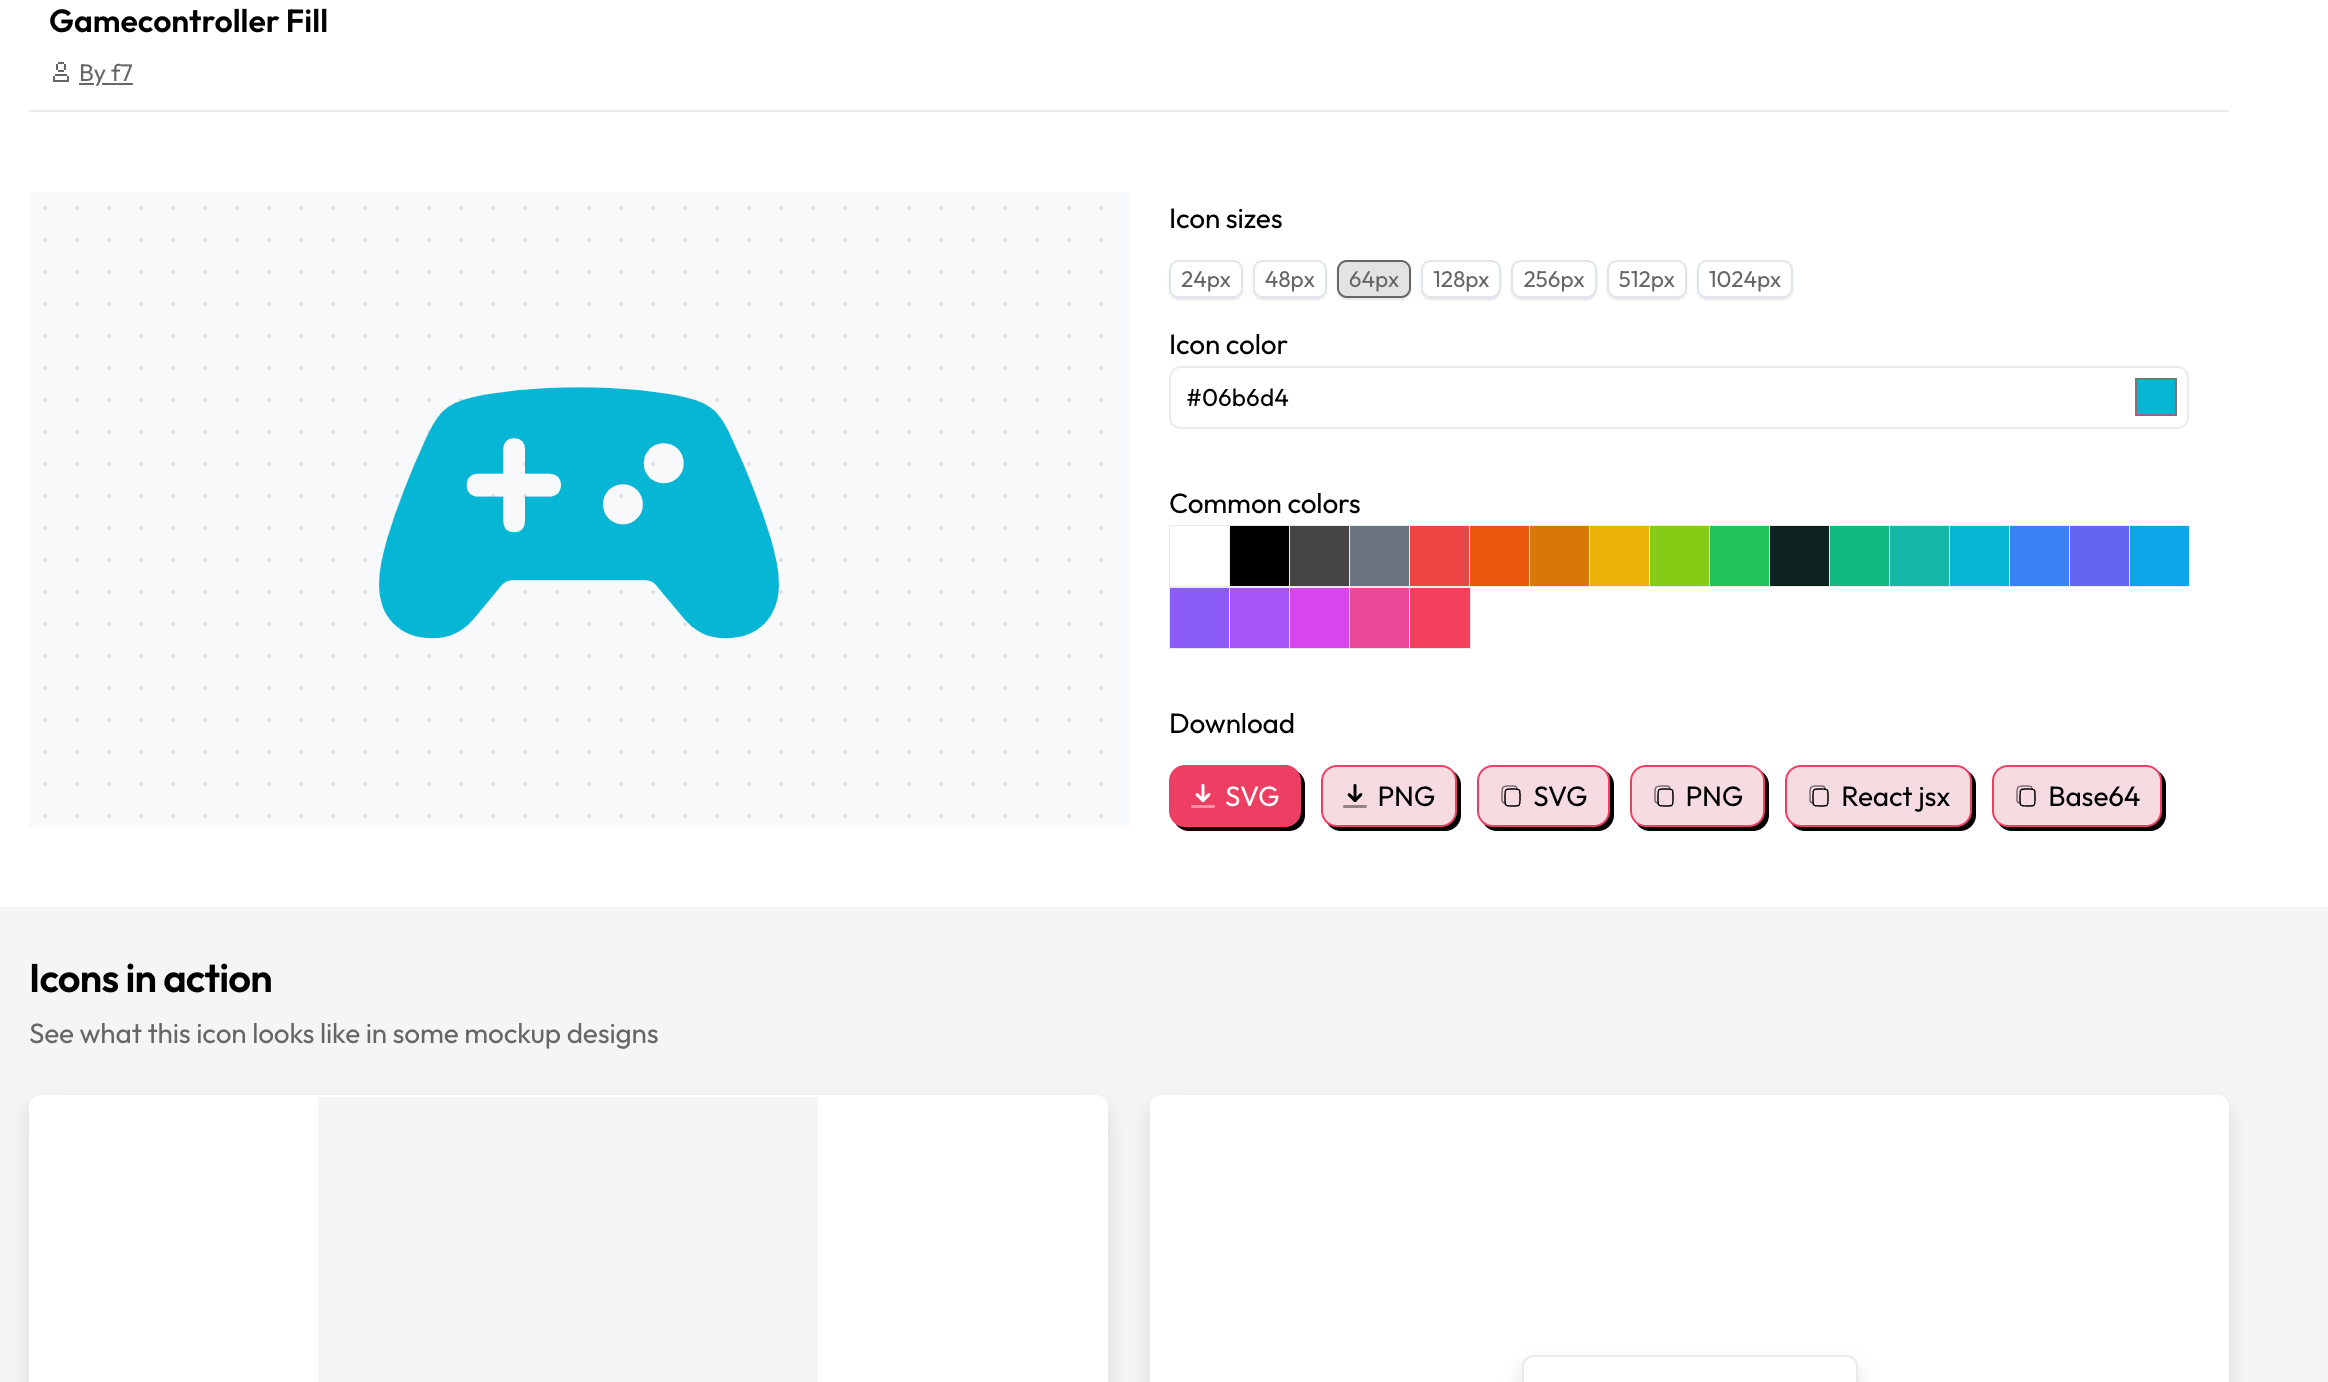Open author profile link By f7
This screenshot has height=1382, width=2328.
[105, 73]
